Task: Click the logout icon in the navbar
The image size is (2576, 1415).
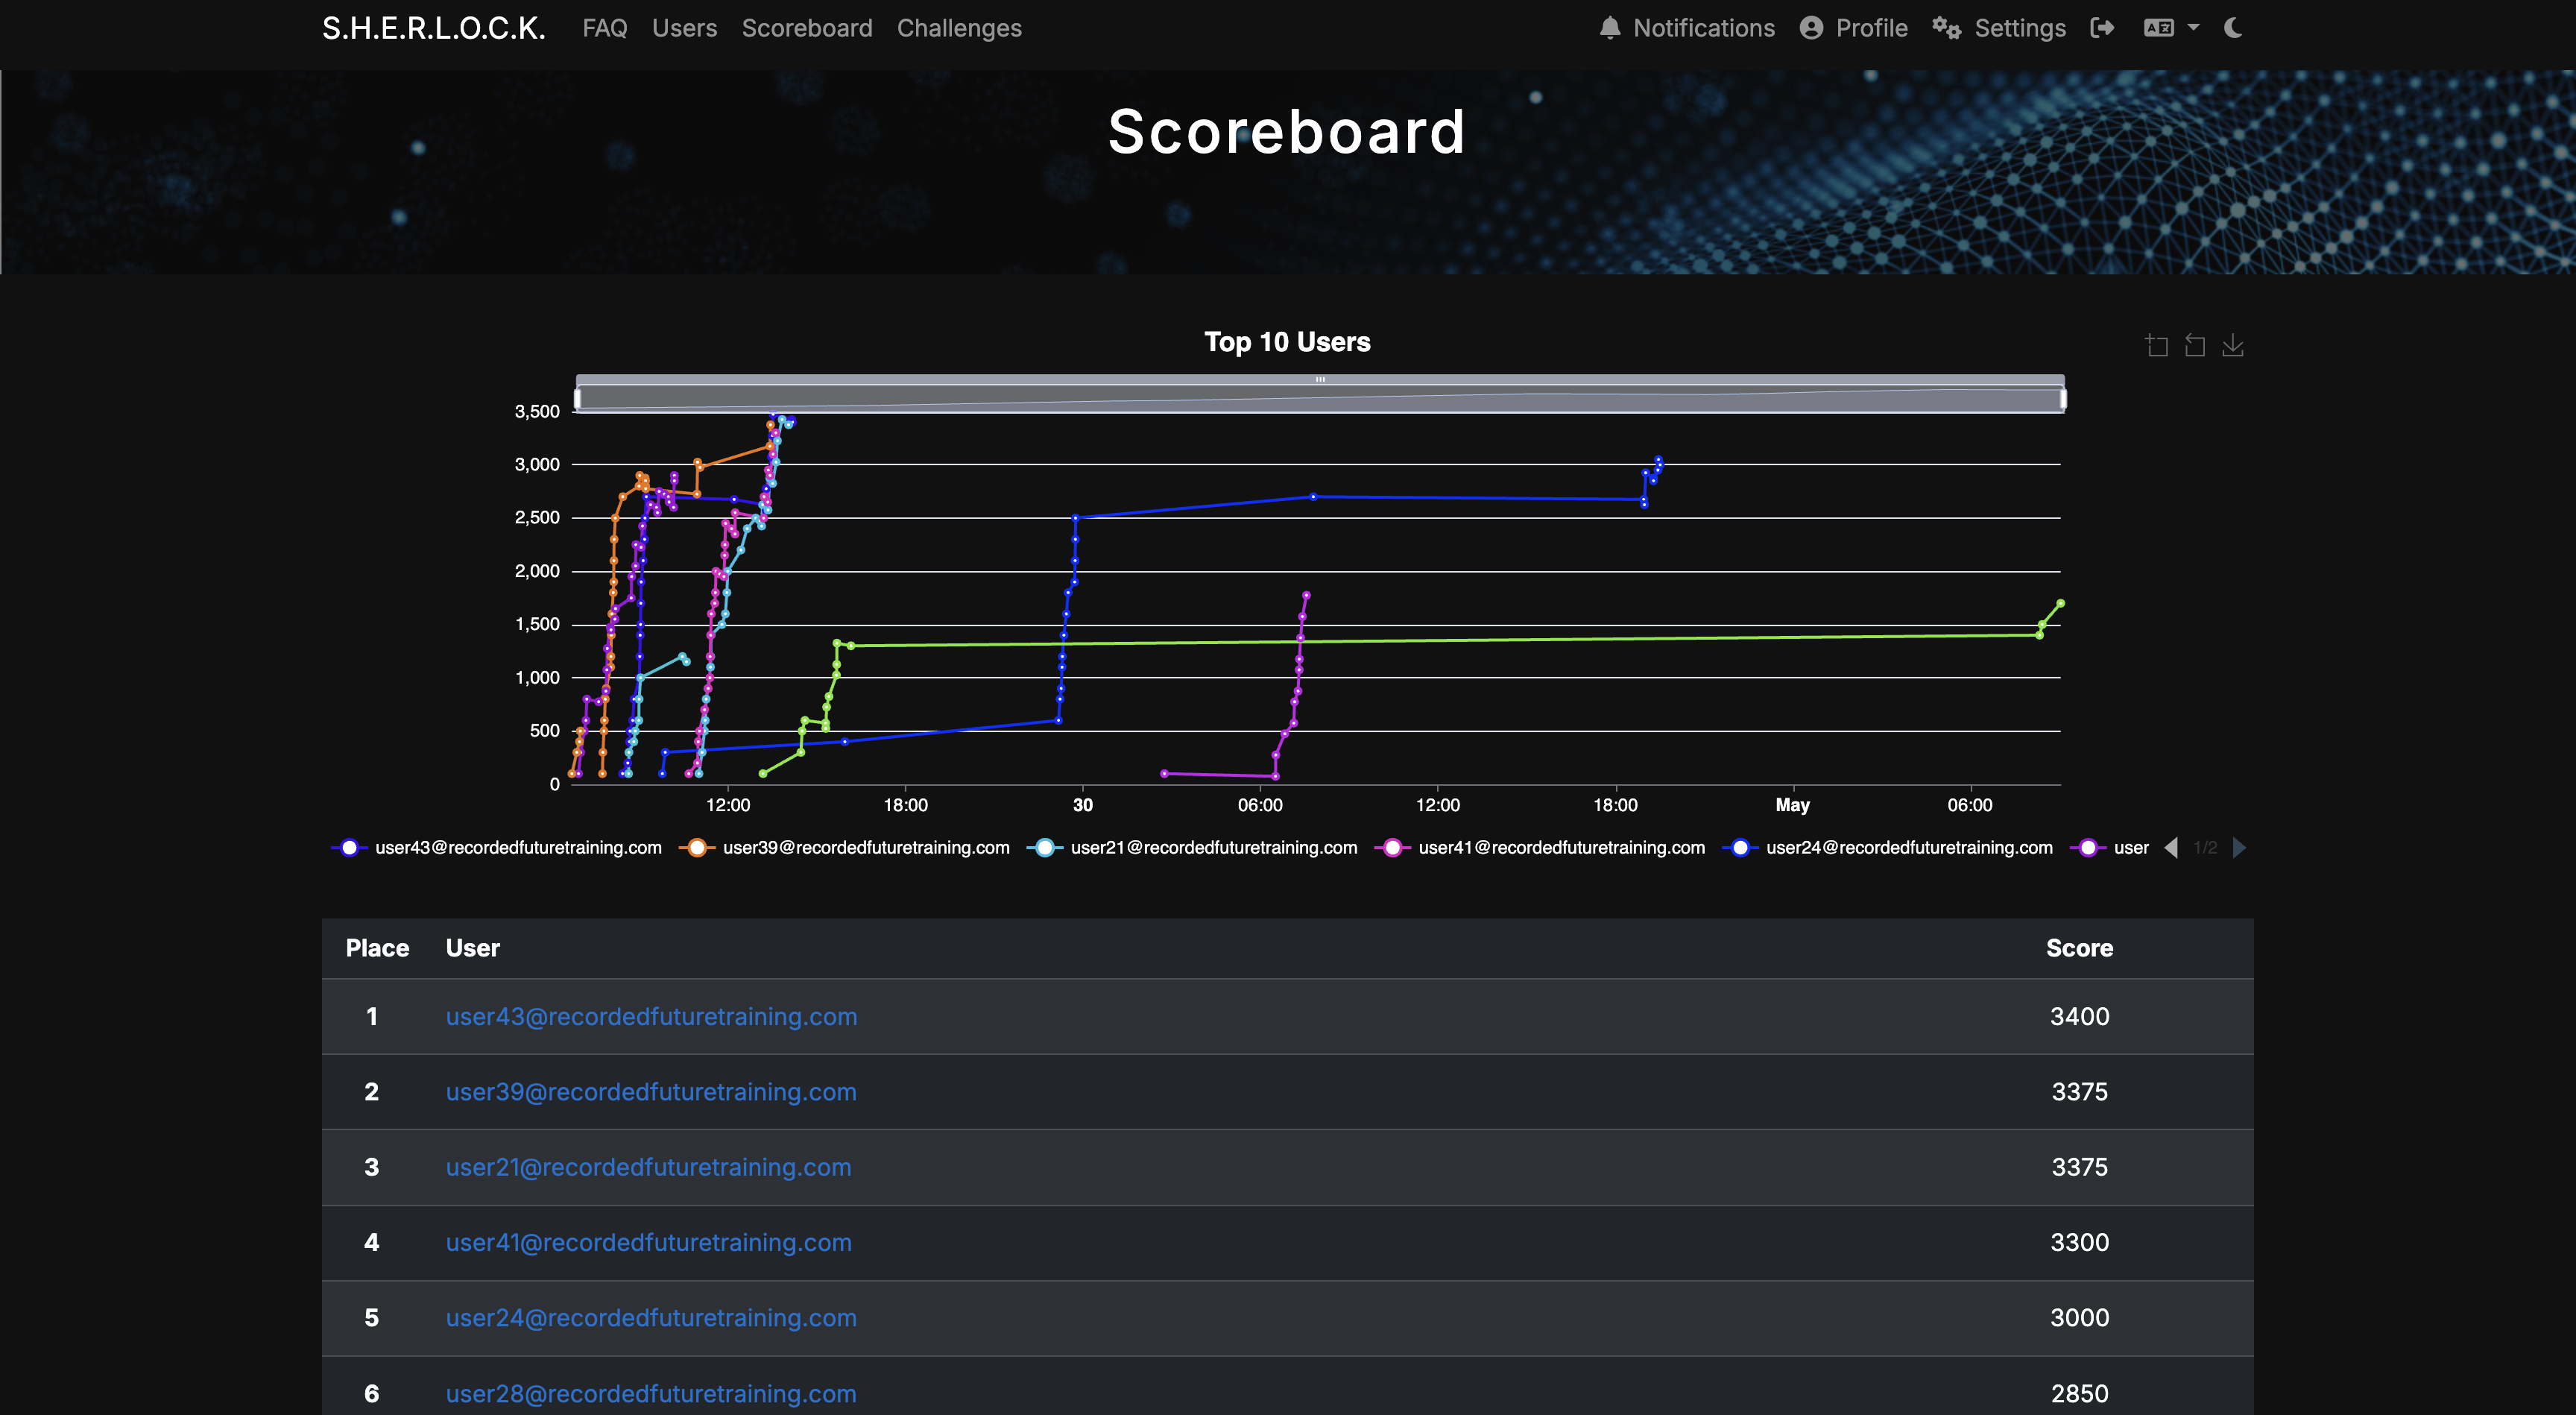Action: pos(2103,27)
